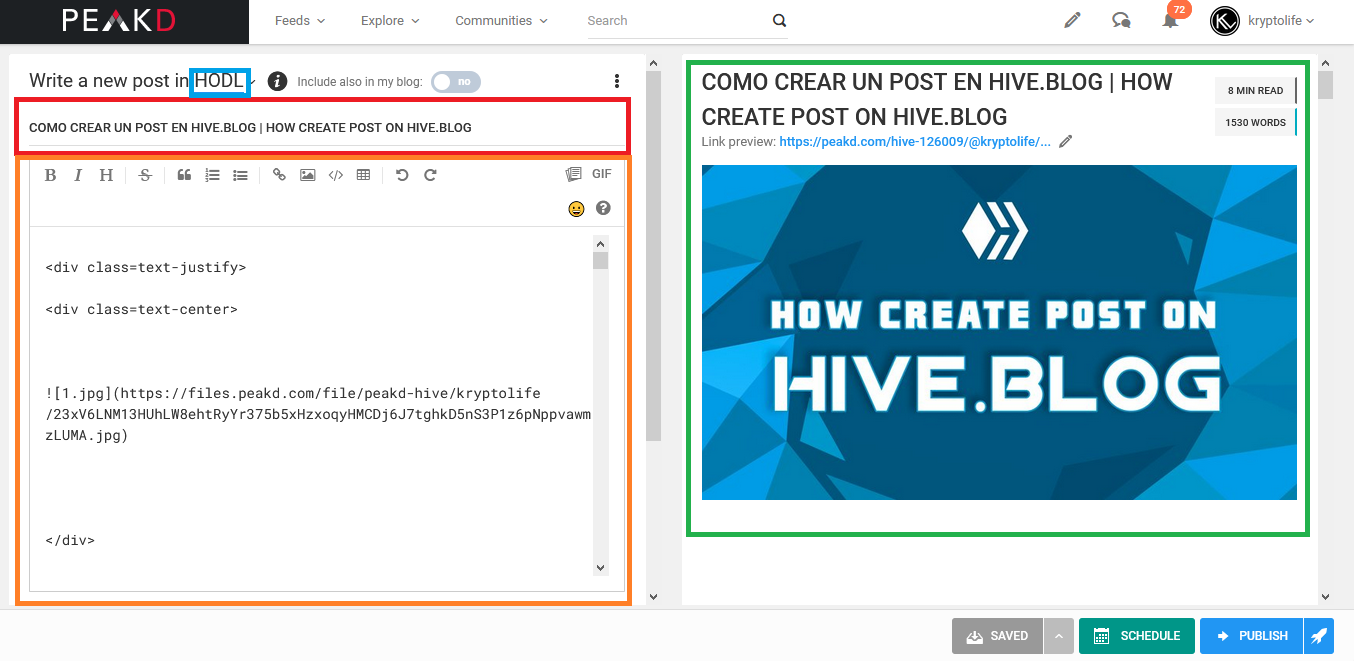
Task: Undo the last edit
Action: point(402,175)
